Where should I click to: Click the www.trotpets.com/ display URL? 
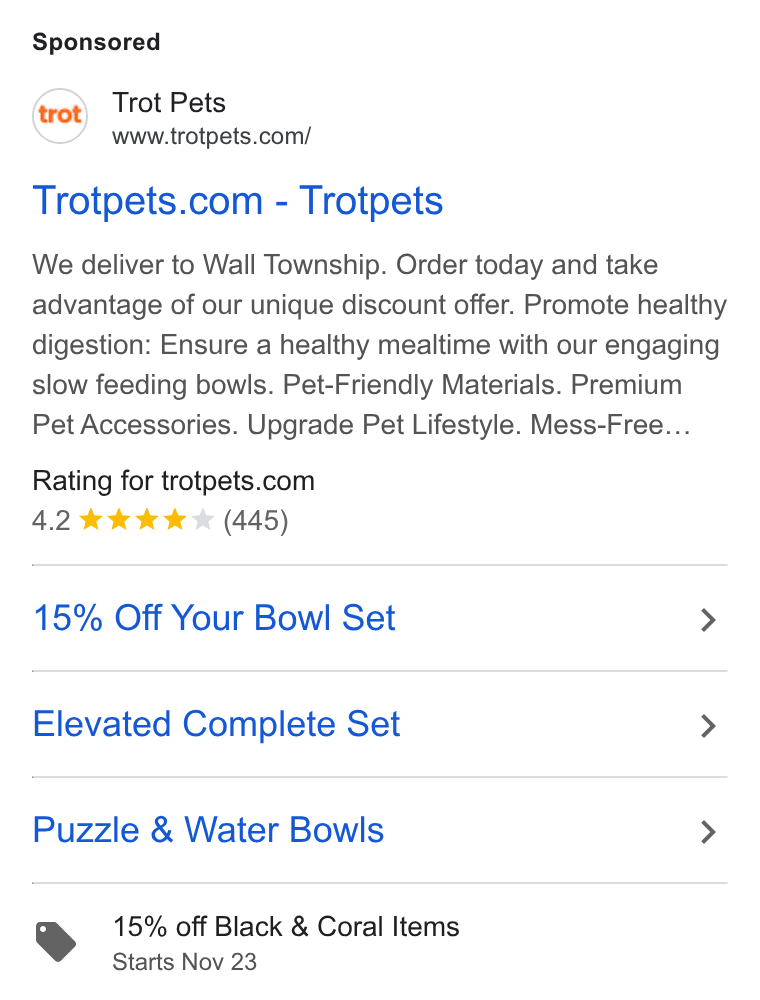[212, 136]
